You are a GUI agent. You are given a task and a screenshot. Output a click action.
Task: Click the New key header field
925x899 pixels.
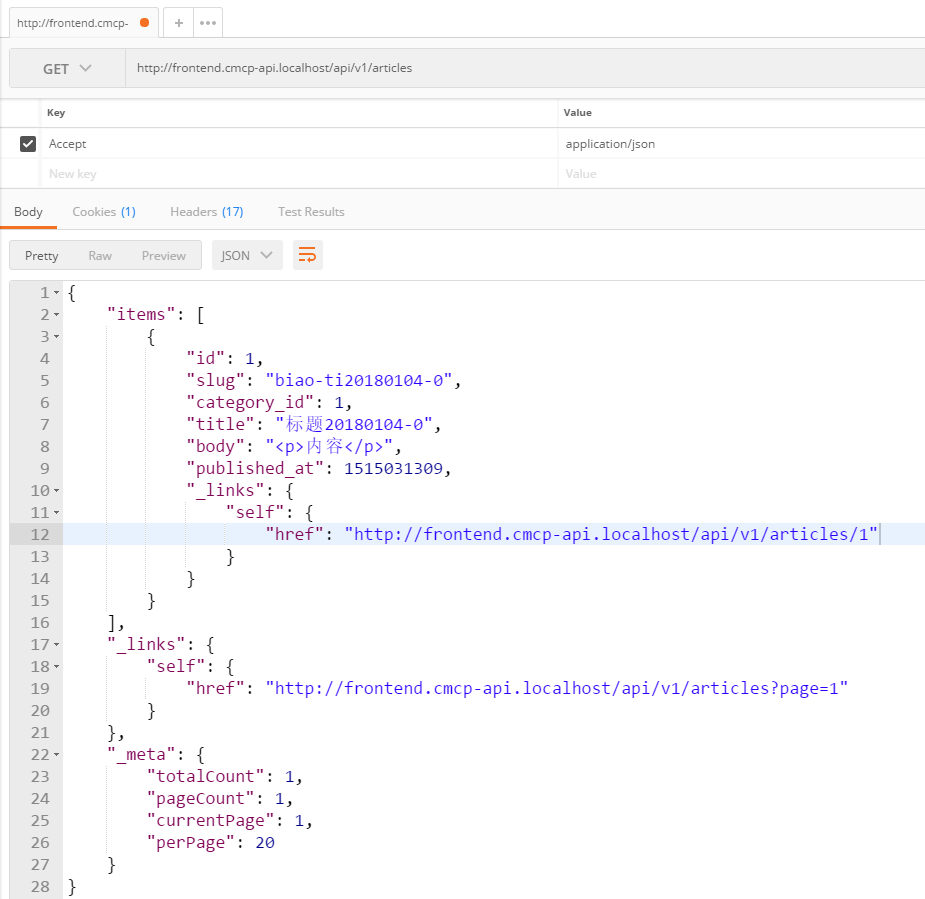(x=300, y=174)
